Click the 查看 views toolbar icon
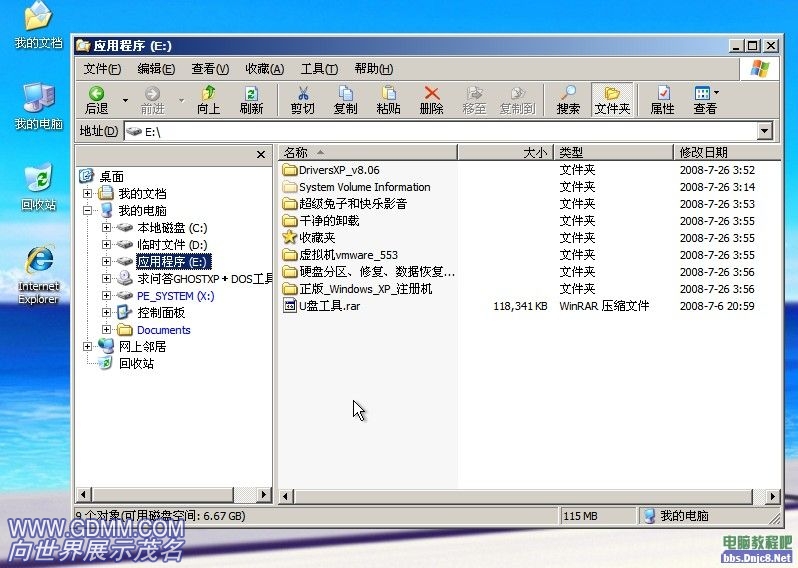Screen dimensions: 798x568 tap(702, 93)
